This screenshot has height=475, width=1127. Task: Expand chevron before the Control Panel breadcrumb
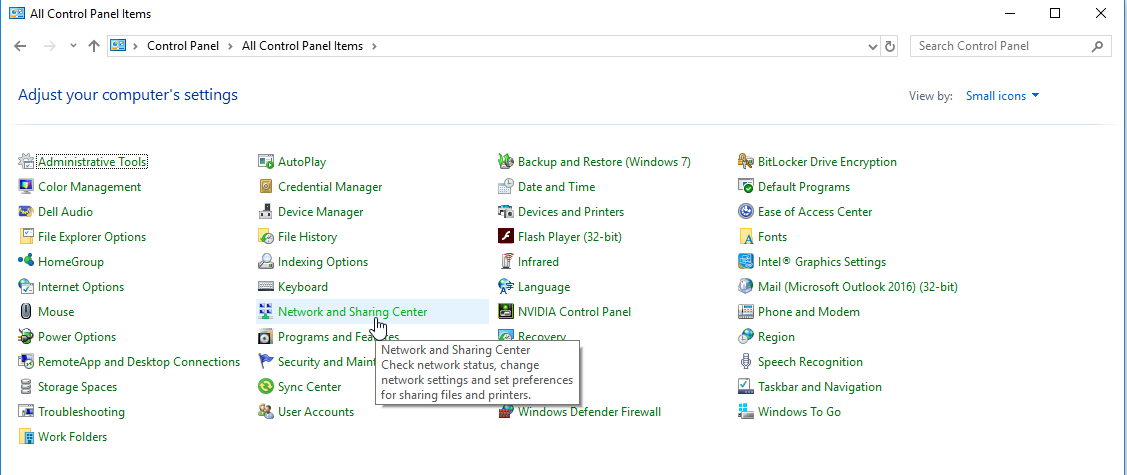pyautogui.click(x=135, y=46)
